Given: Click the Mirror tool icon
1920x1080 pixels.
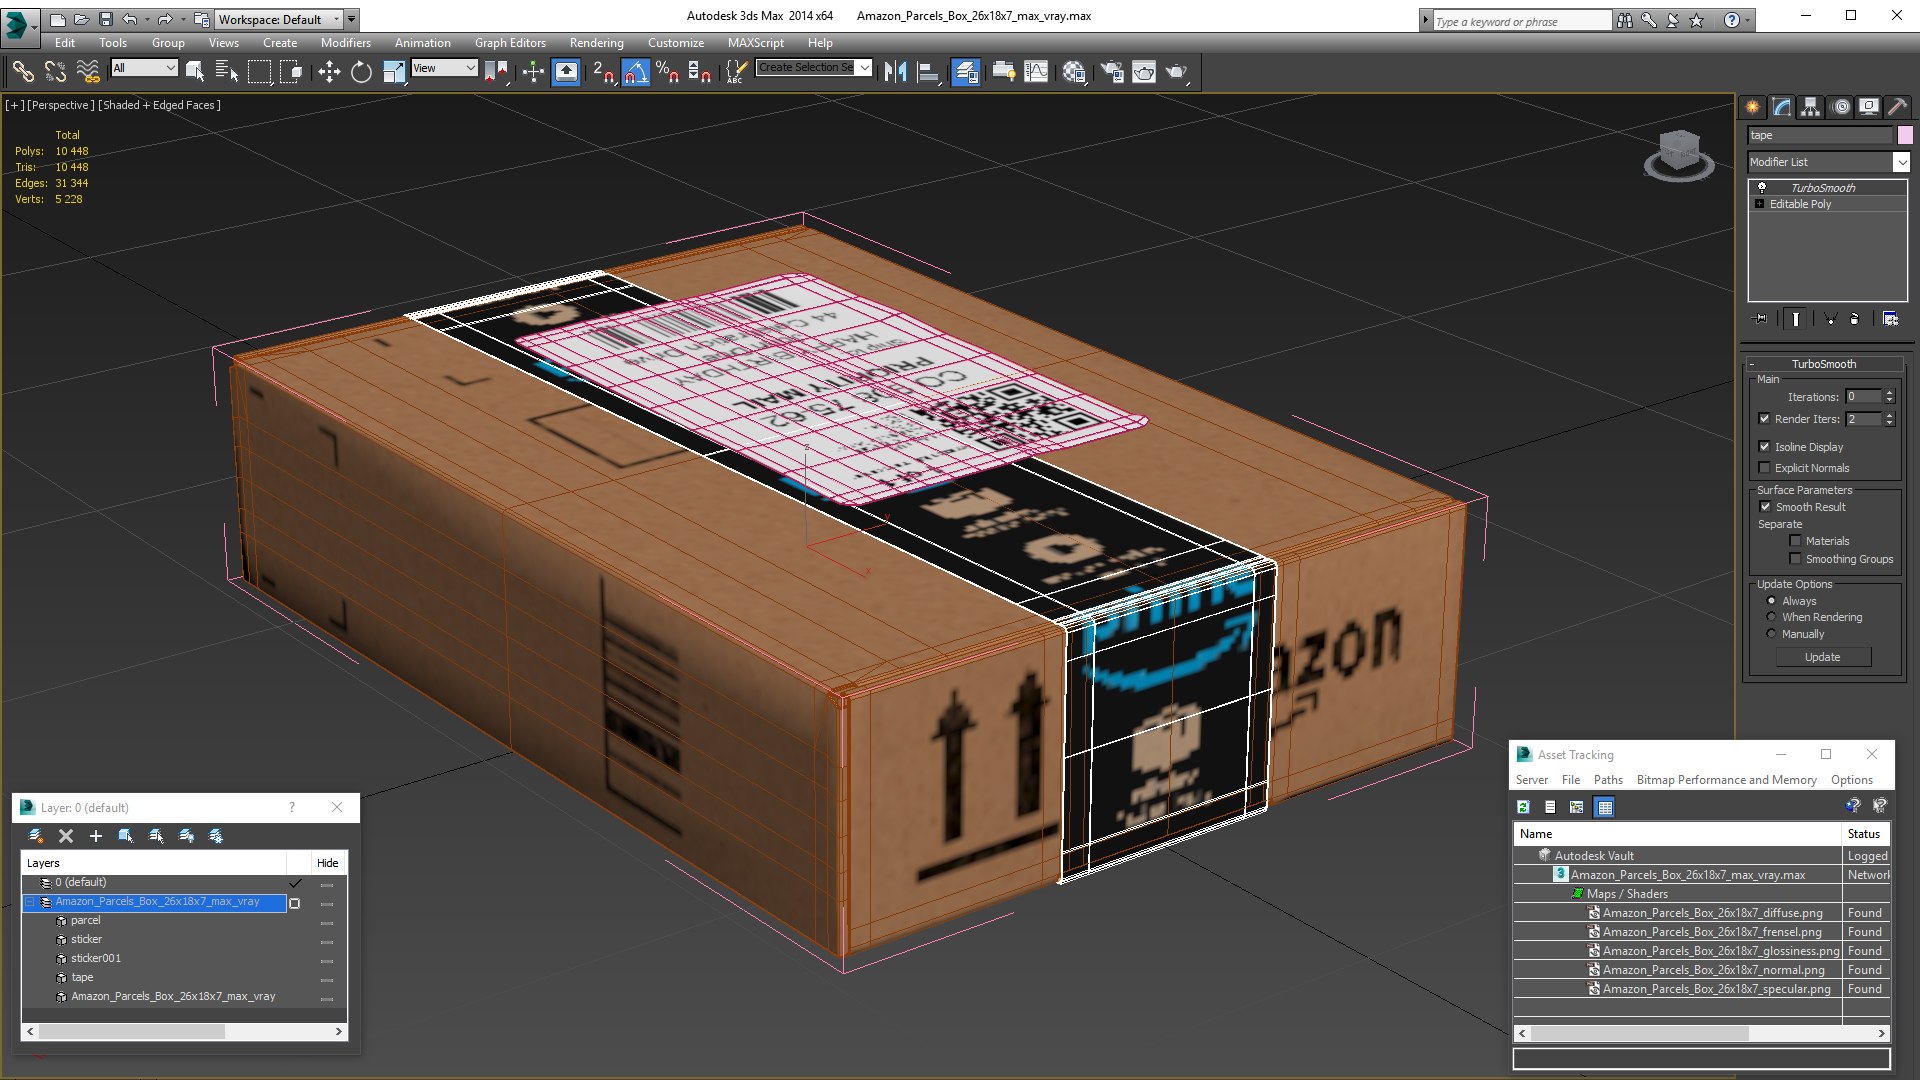Looking at the screenshot, I should [x=895, y=71].
